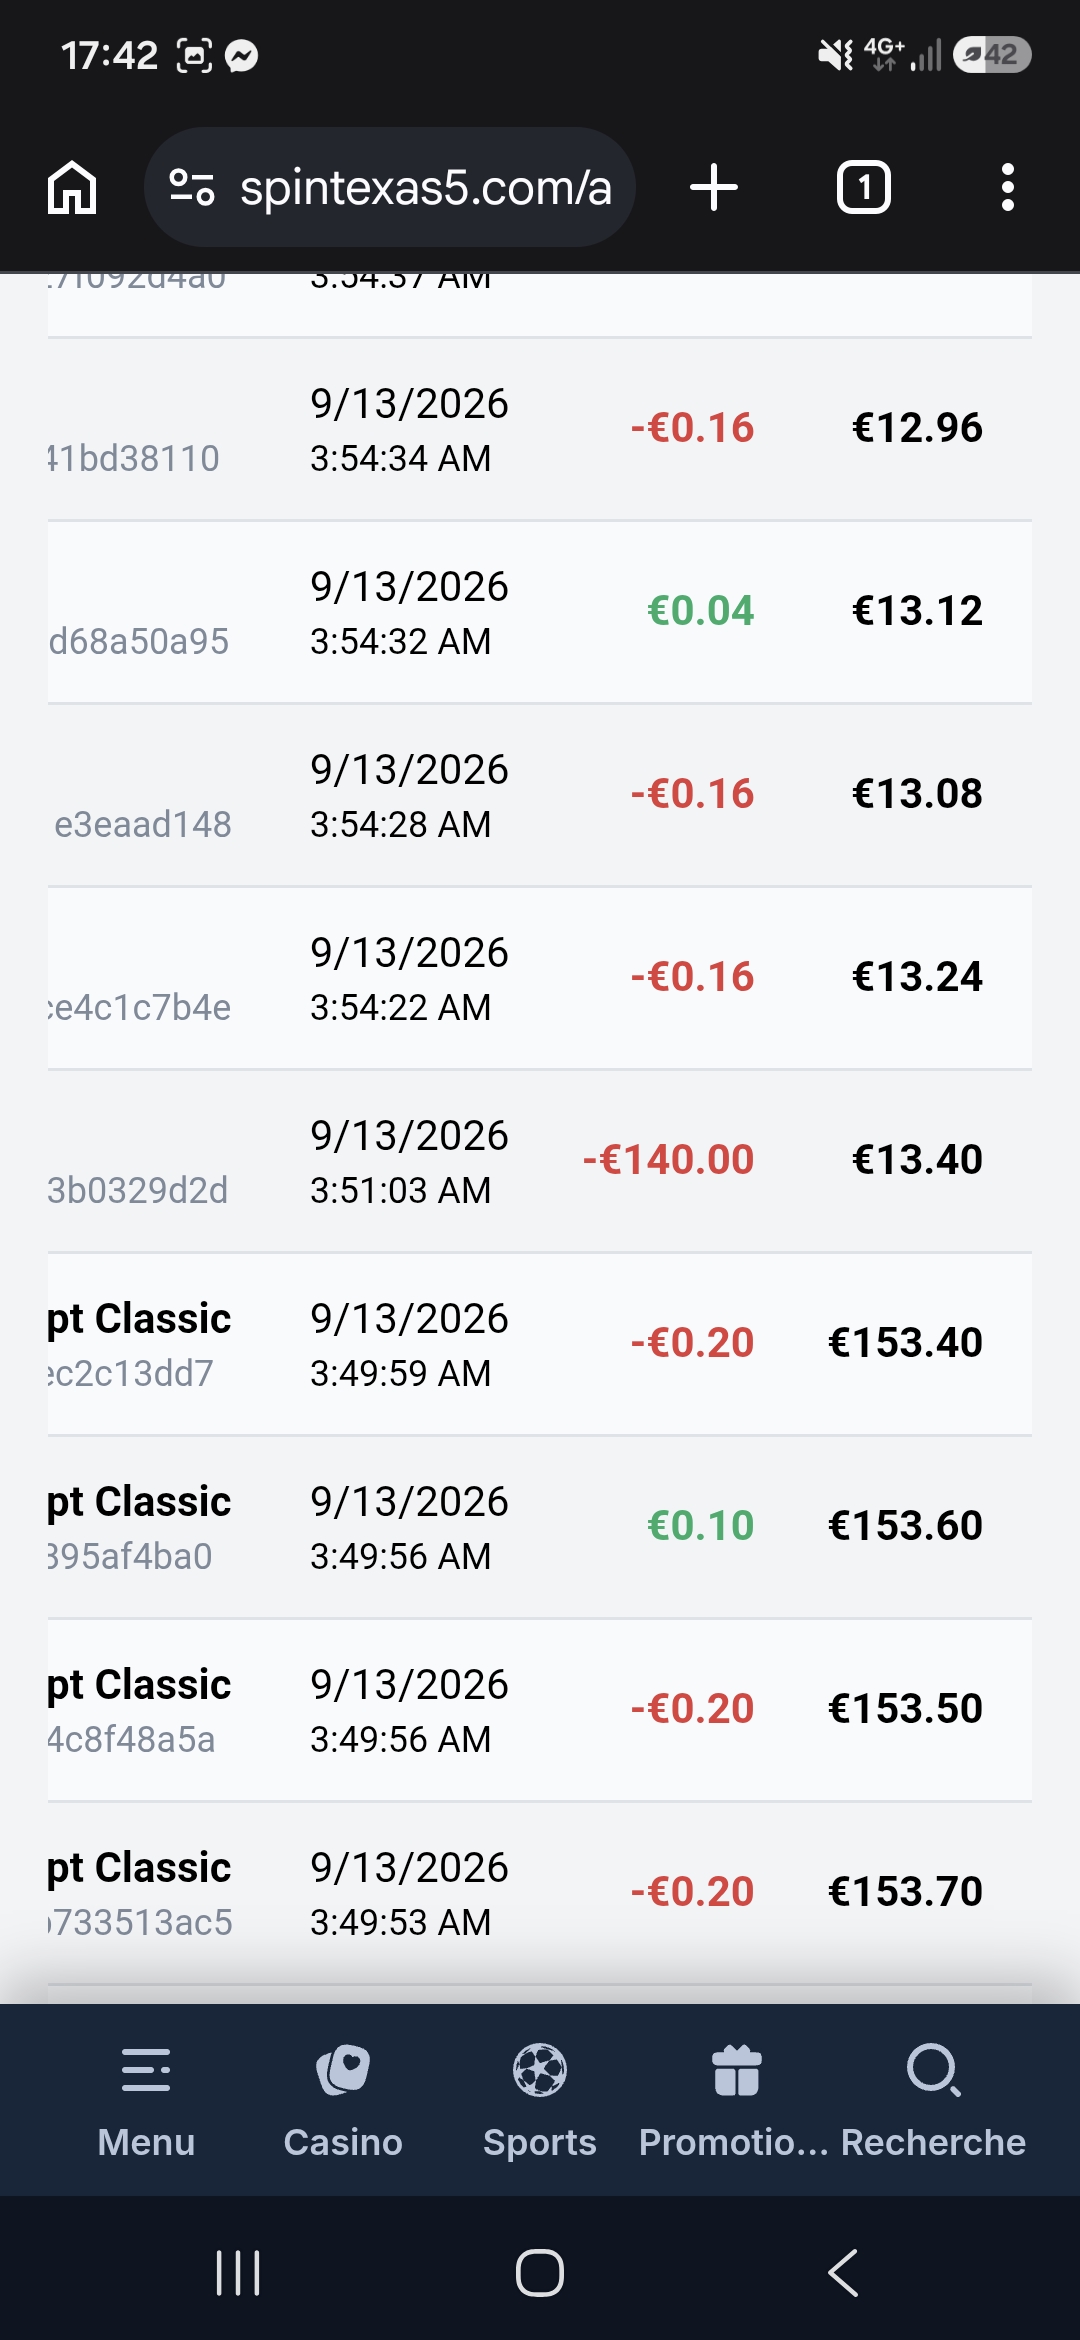This screenshot has height=2340, width=1080.
Task: Select transaction e3eaad148 row
Action: click(x=540, y=796)
